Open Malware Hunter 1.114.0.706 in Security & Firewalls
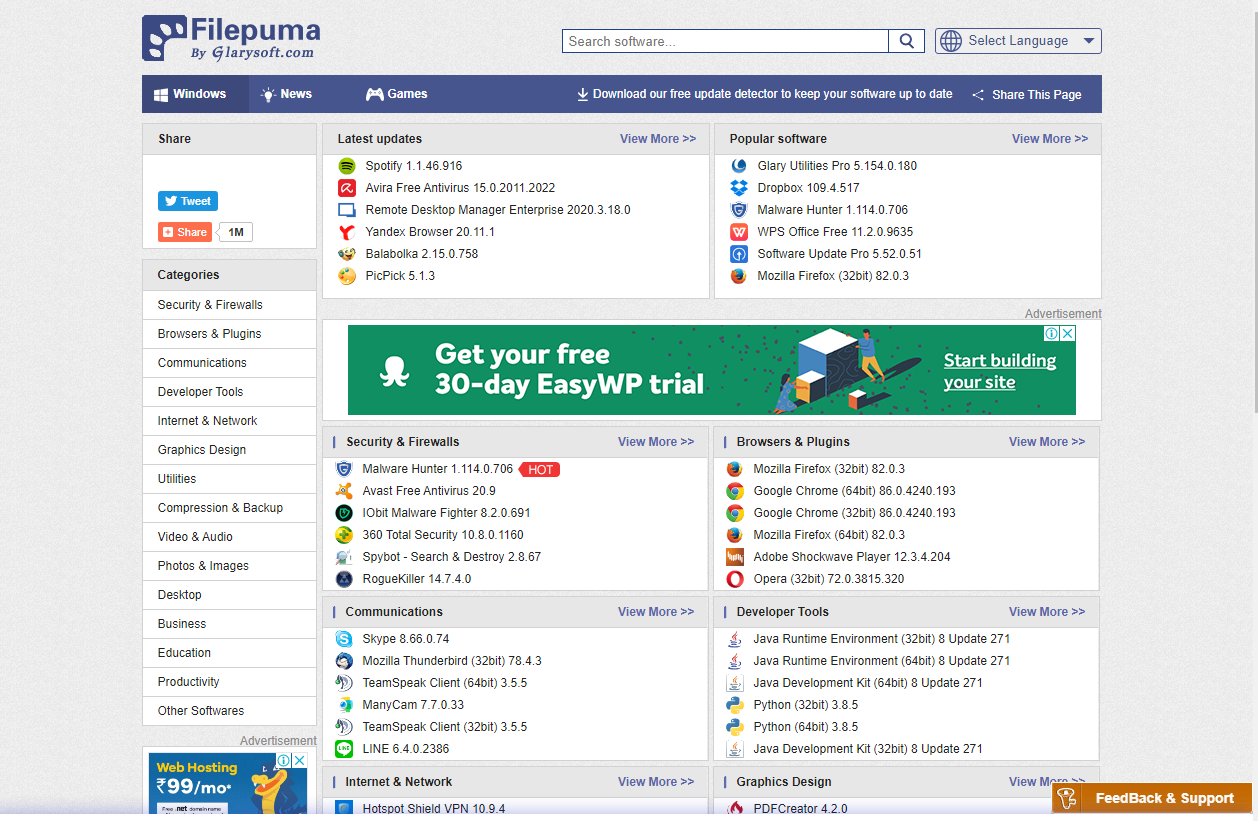Image resolution: width=1258 pixels, height=821 pixels. pyautogui.click(x=437, y=469)
